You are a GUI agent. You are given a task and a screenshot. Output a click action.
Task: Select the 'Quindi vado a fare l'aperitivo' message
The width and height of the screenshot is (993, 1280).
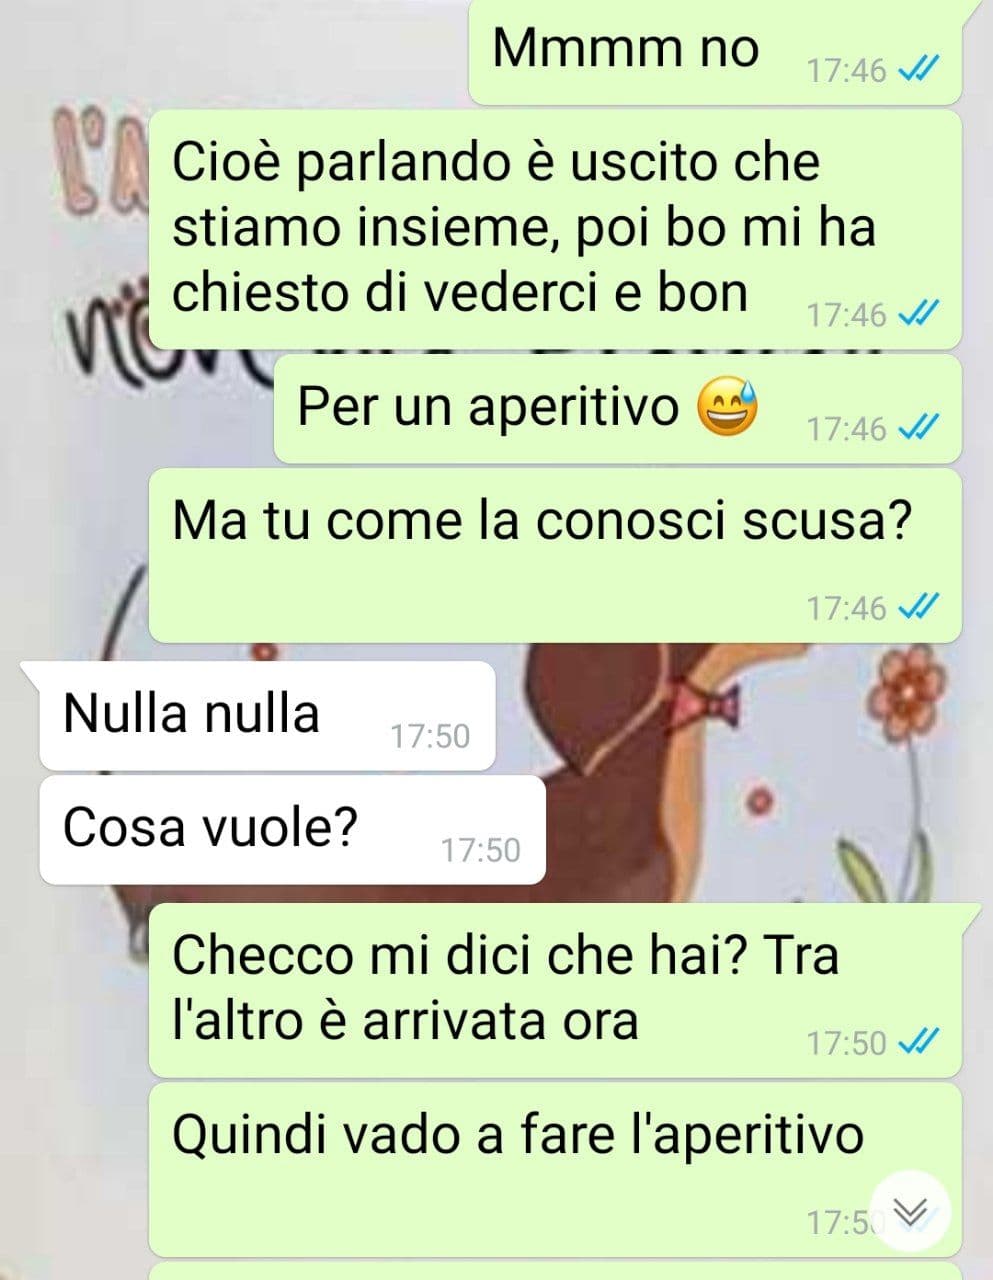[555, 1170]
